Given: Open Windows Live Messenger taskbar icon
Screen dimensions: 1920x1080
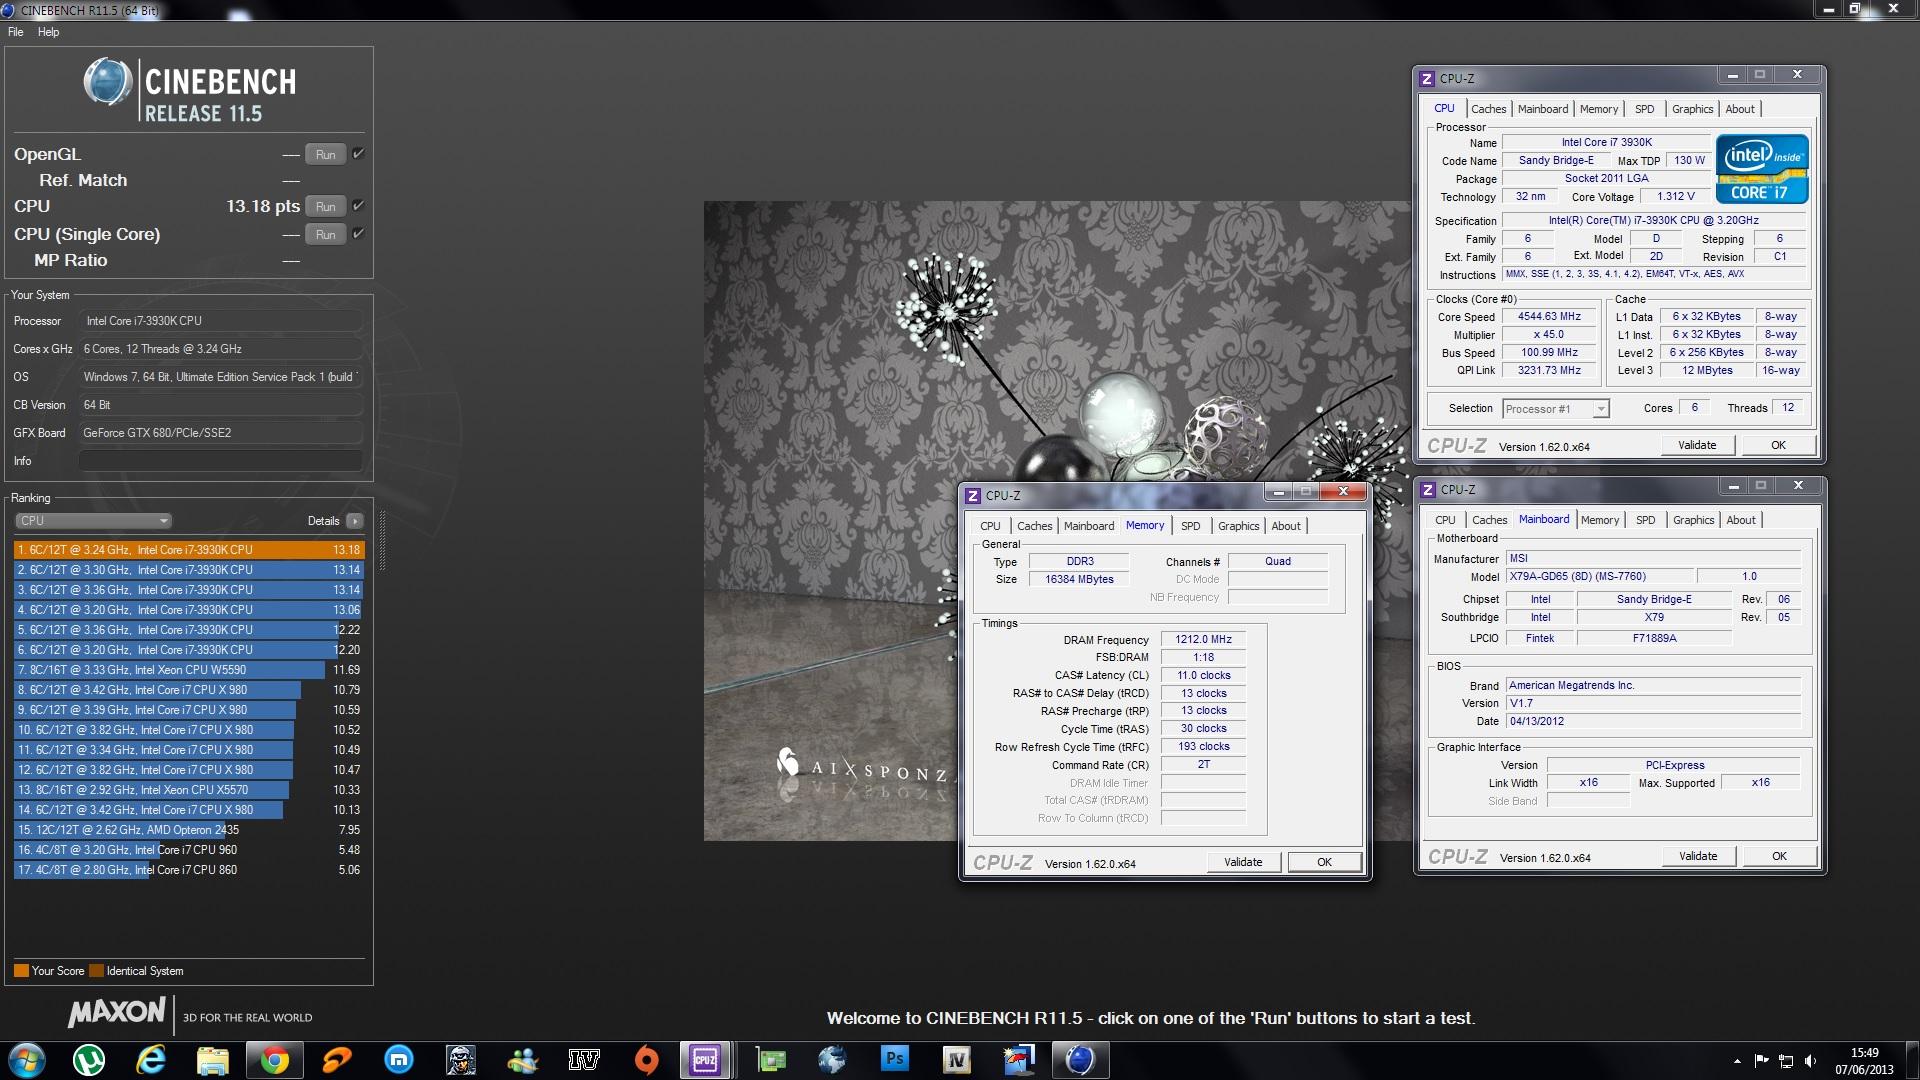Looking at the screenshot, I should point(522,1060).
